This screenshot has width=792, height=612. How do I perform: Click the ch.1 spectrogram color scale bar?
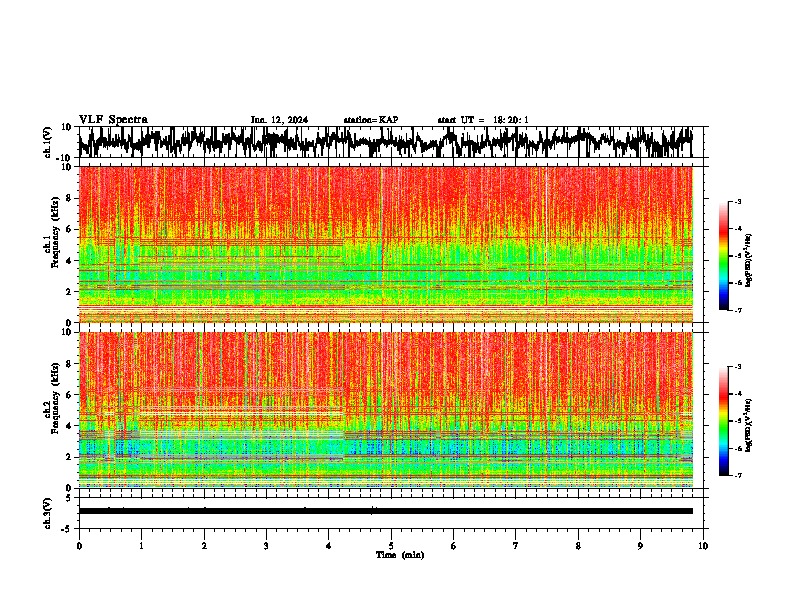(724, 256)
